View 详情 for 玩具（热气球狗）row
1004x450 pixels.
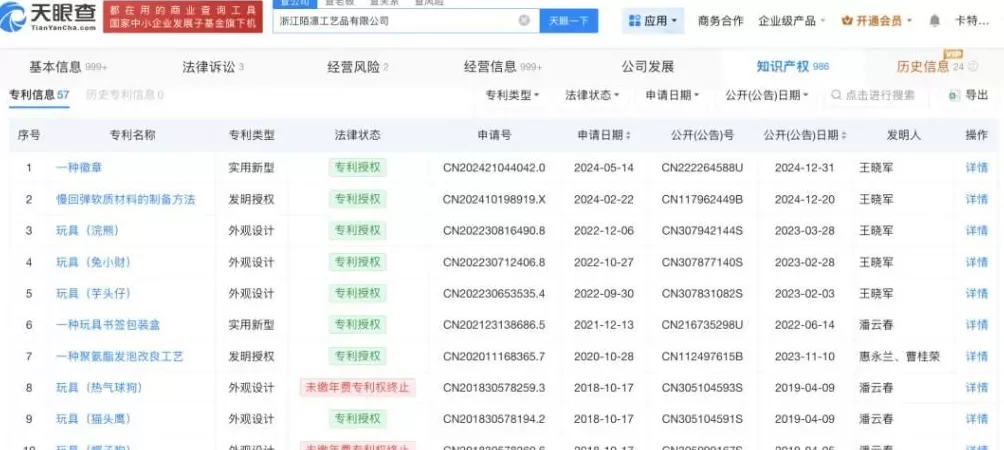(x=976, y=387)
